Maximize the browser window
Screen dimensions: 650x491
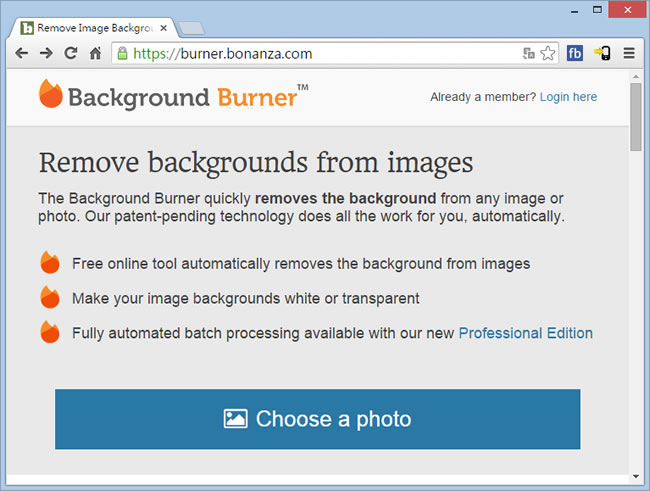[597, 10]
